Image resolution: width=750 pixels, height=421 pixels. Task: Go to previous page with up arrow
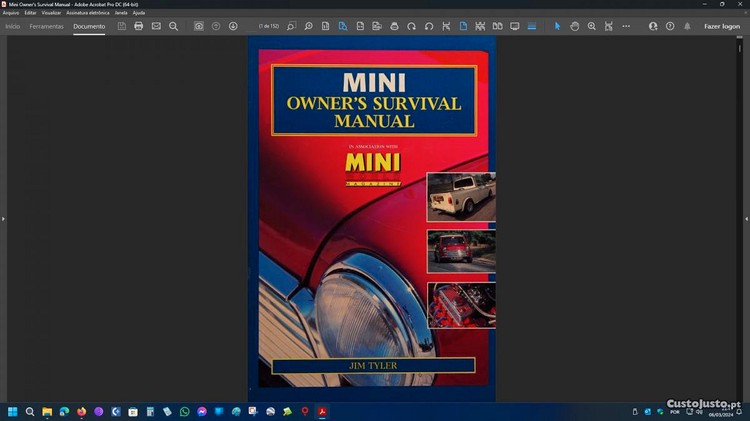pyautogui.click(x=216, y=26)
